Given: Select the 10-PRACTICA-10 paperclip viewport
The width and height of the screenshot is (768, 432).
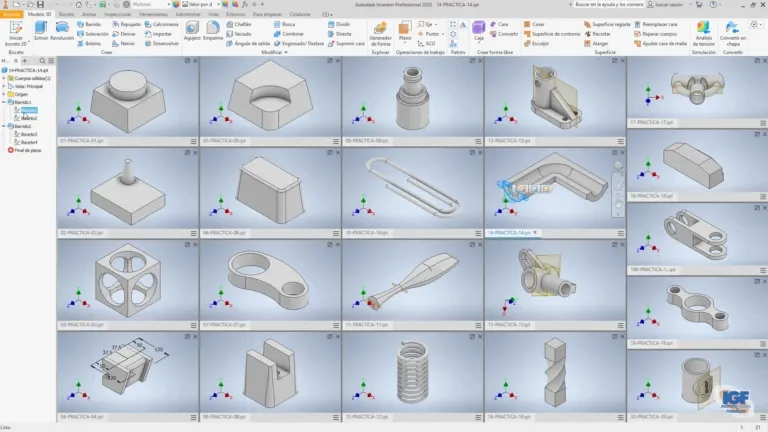Looking at the screenshot, I should (x=412, y=189).
